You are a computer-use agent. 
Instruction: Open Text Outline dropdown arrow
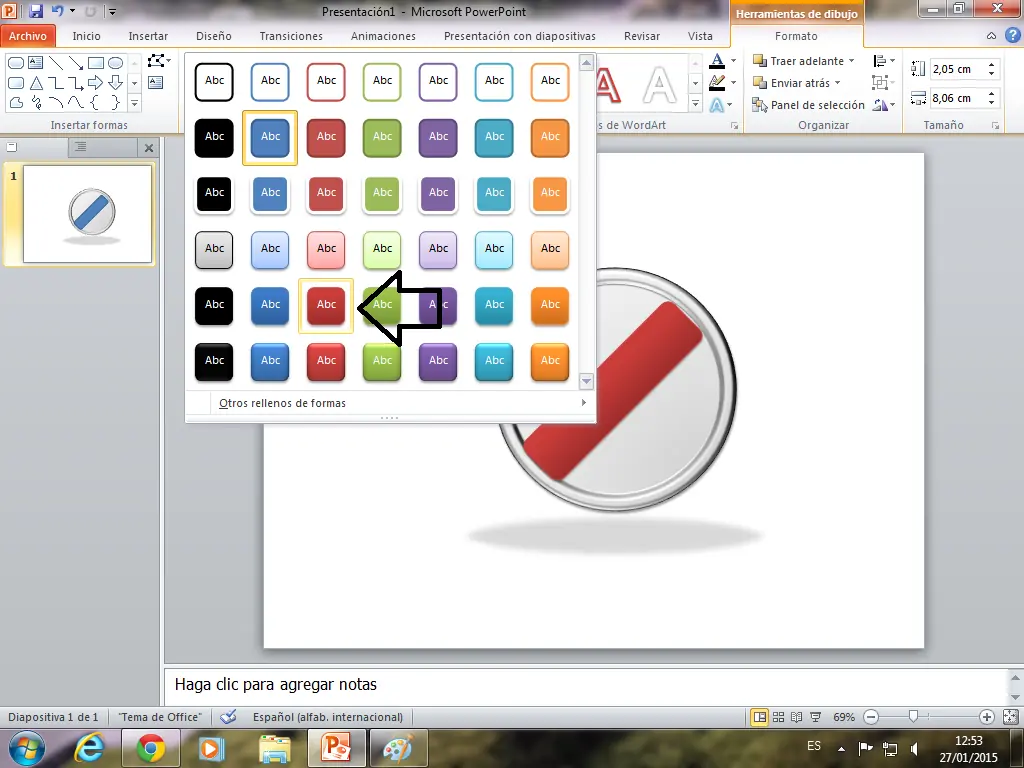734,83
